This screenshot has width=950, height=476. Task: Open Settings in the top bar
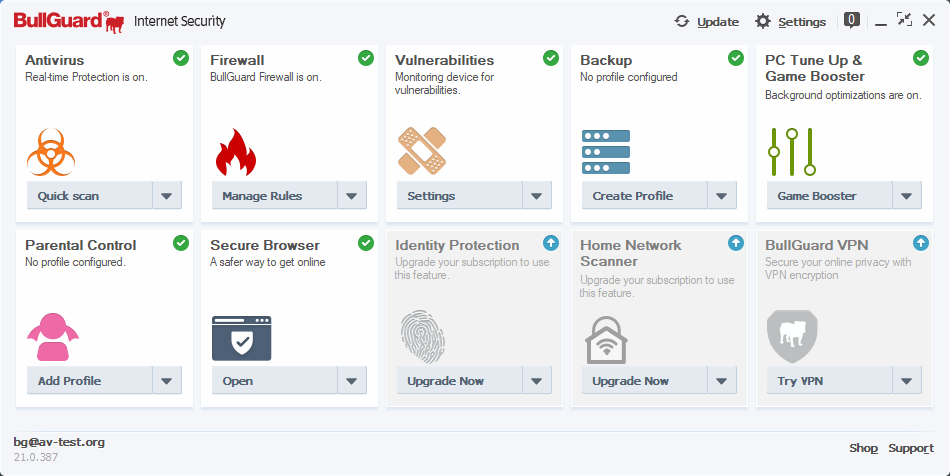coord(790,21)
